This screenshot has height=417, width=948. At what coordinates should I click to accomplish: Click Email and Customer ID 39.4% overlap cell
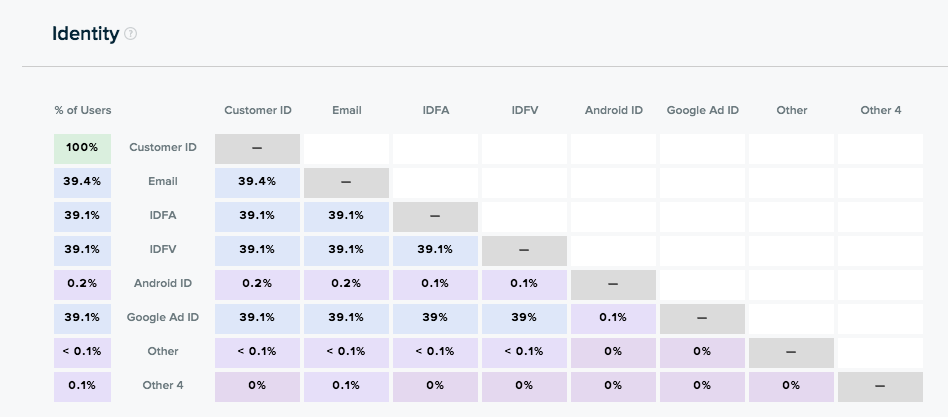(x=257, y=182)
